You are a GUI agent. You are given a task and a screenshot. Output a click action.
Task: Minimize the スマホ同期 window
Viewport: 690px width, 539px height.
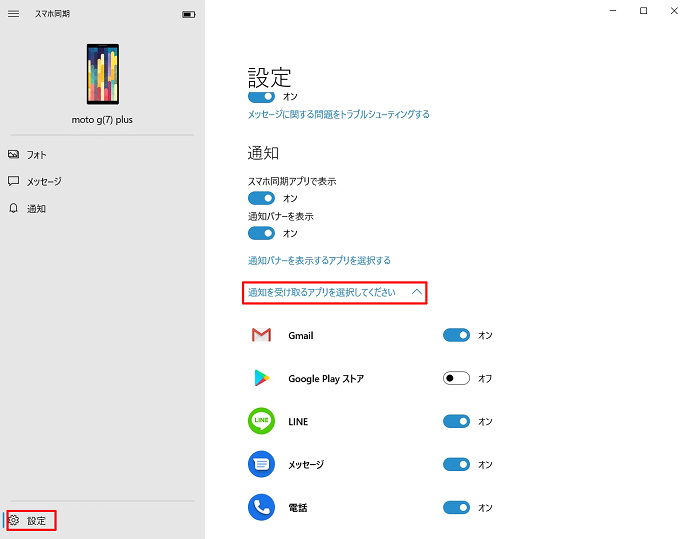point(613,11)
